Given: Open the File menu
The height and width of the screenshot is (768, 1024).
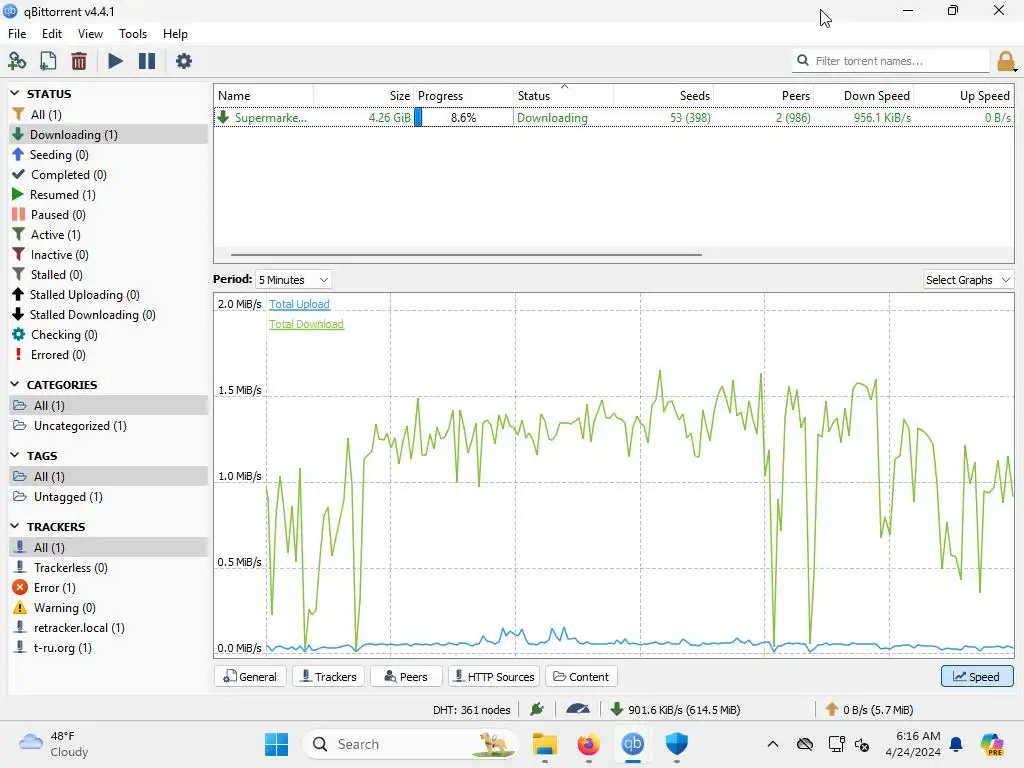Looking at the screenshot, I should point(17,34).
